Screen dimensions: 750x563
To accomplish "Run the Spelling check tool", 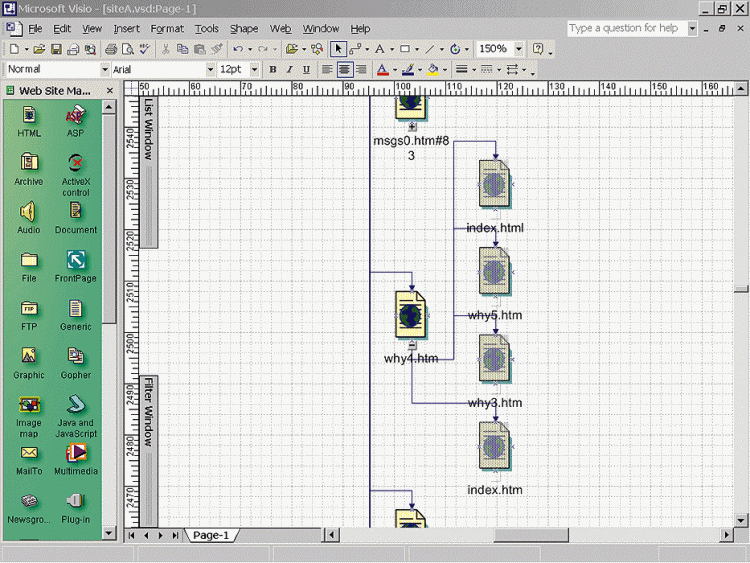I will [144, 49].
